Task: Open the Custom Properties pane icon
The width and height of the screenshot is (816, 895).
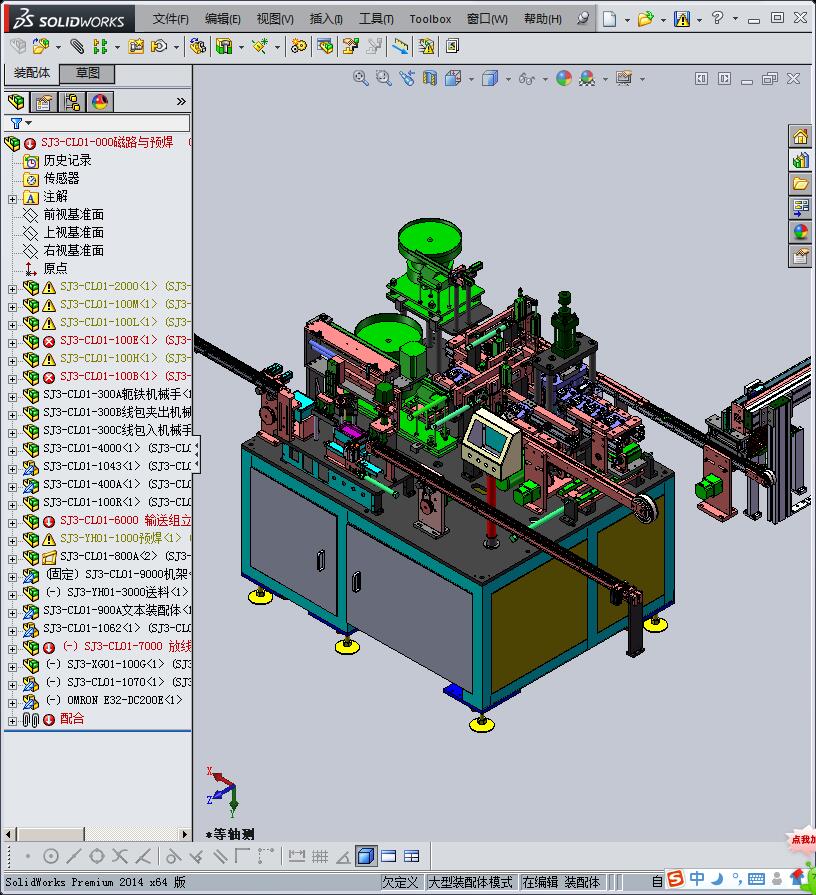Action: [x=800, y=256]
